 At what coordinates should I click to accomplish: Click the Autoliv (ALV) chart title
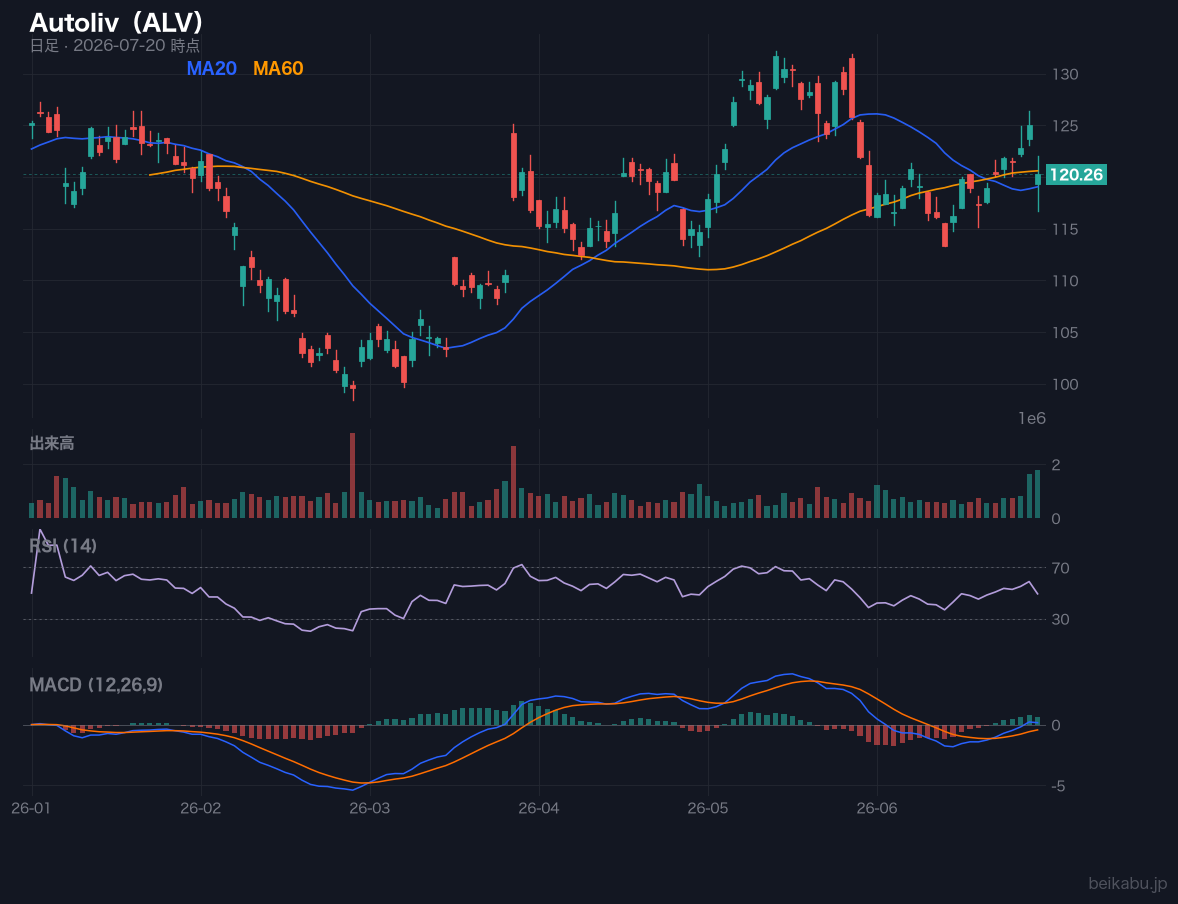pyautogui.click(x=116, y=23)
